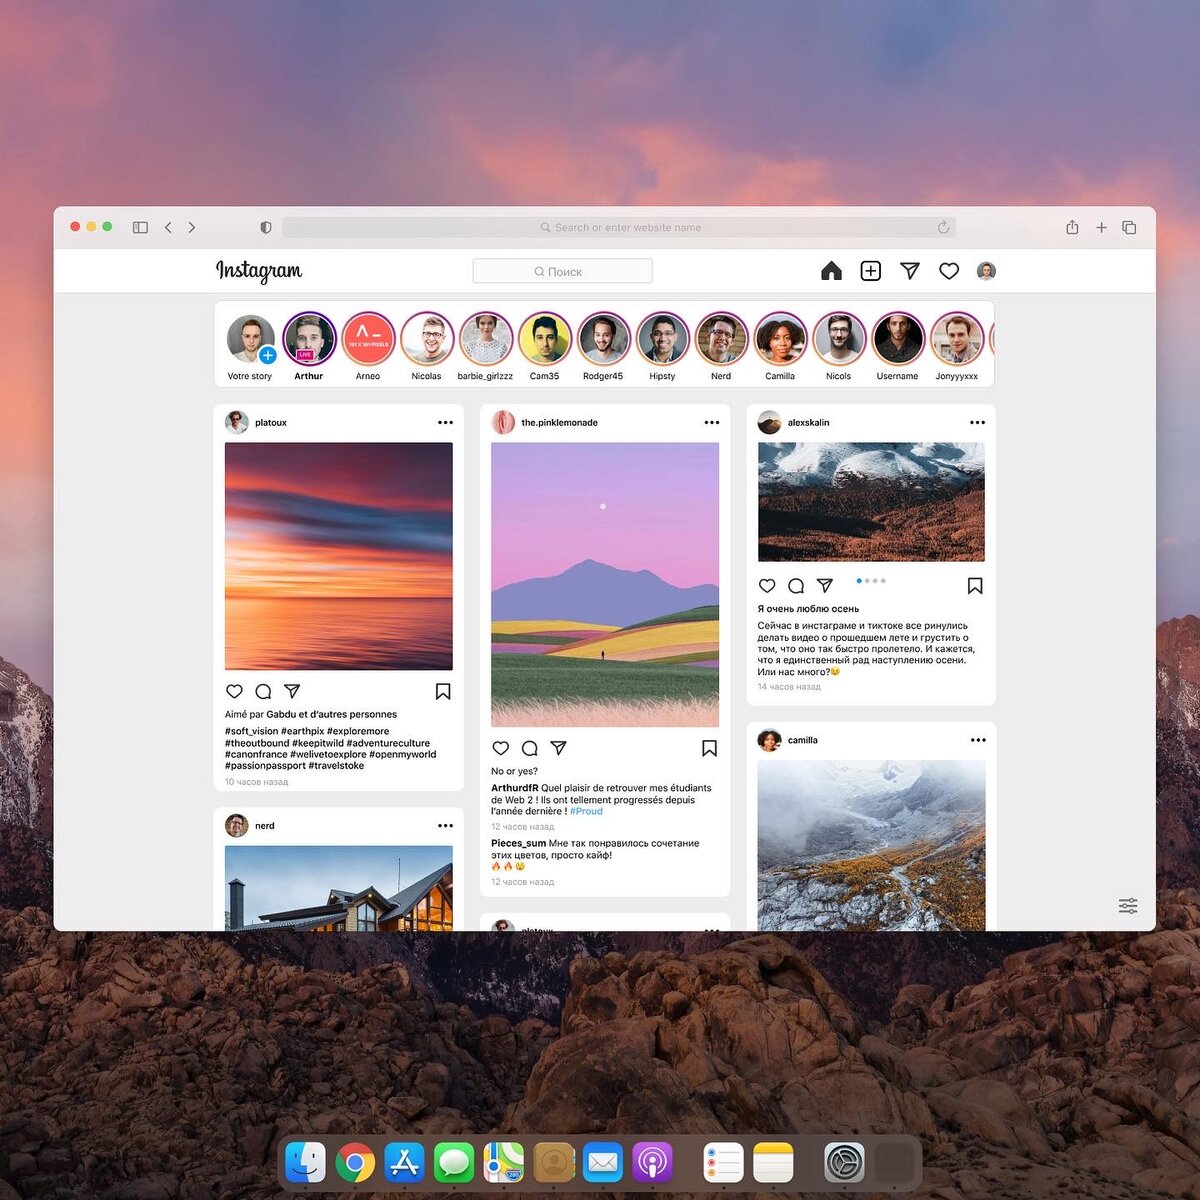Open activity heart icon in header
The width and height of the screenshot is (1200, 1200).
point(949,271)
